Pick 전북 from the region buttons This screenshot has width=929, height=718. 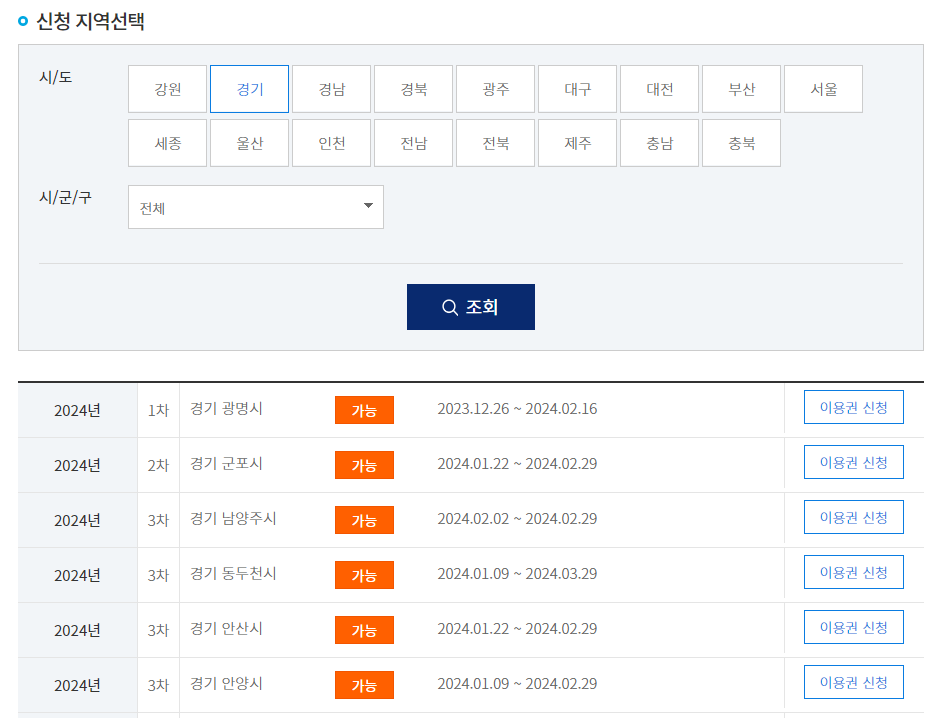click(495, 143)
